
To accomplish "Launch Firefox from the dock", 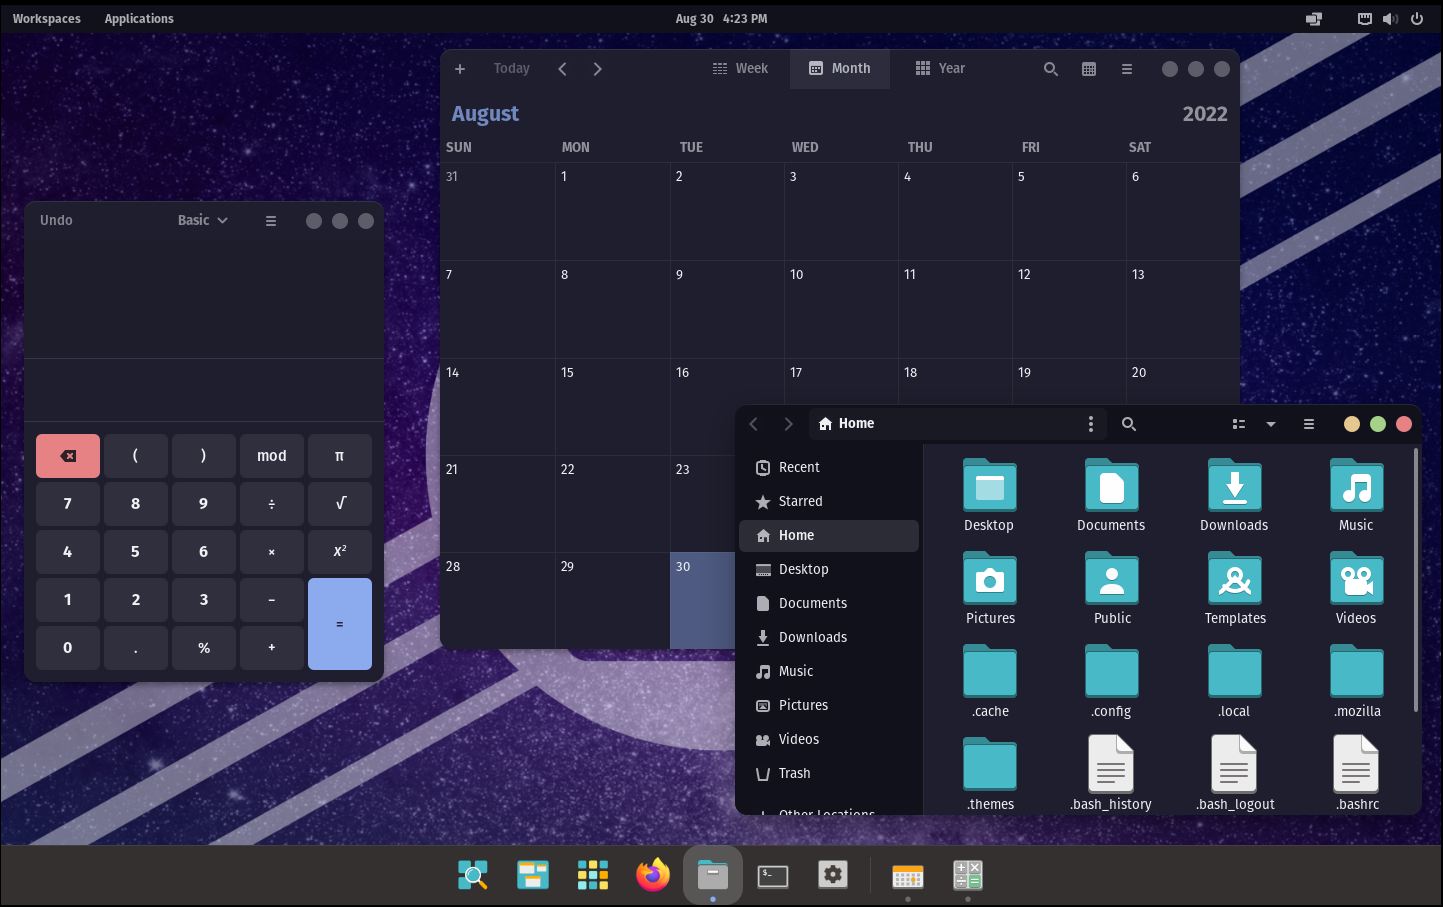I will (x=653, y=875).
